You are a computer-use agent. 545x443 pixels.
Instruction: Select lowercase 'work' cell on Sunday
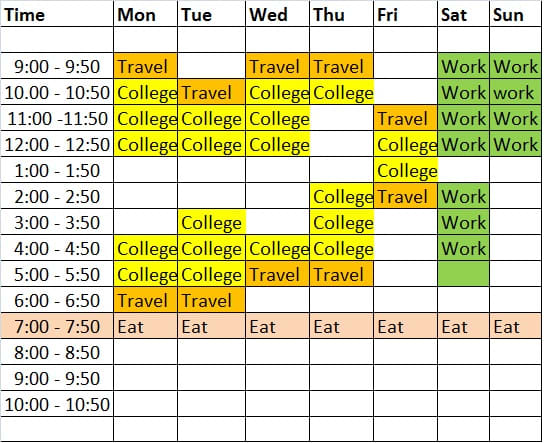(x=515, y=92)
